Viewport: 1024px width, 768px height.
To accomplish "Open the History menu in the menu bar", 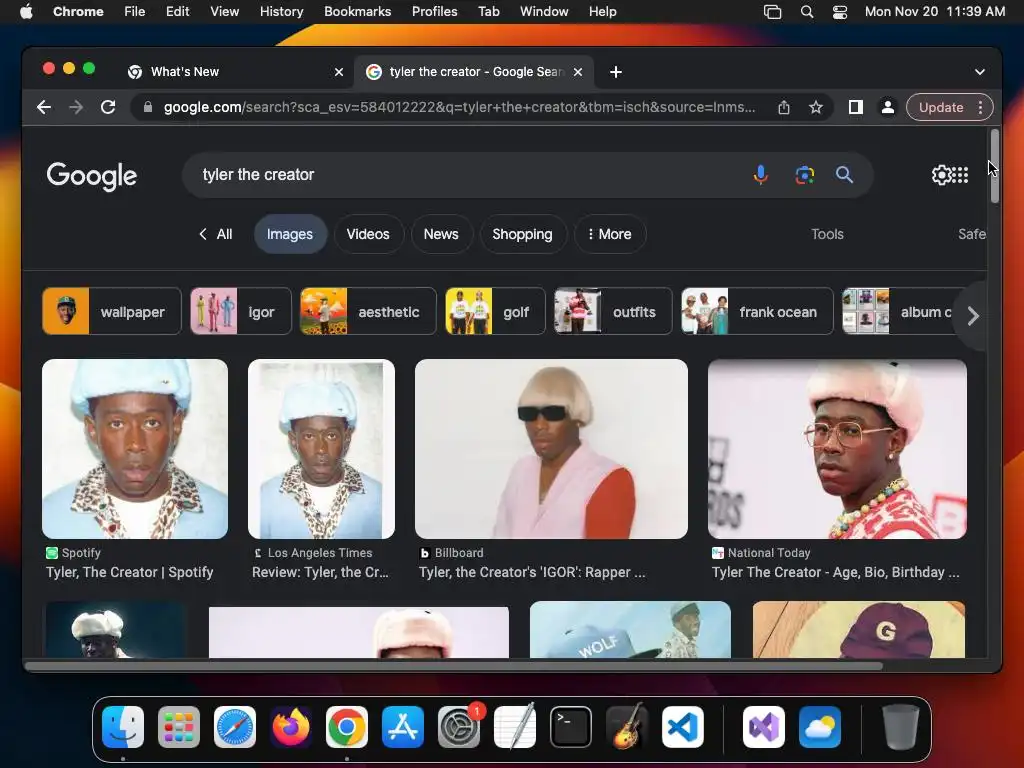I will (281, 12).
